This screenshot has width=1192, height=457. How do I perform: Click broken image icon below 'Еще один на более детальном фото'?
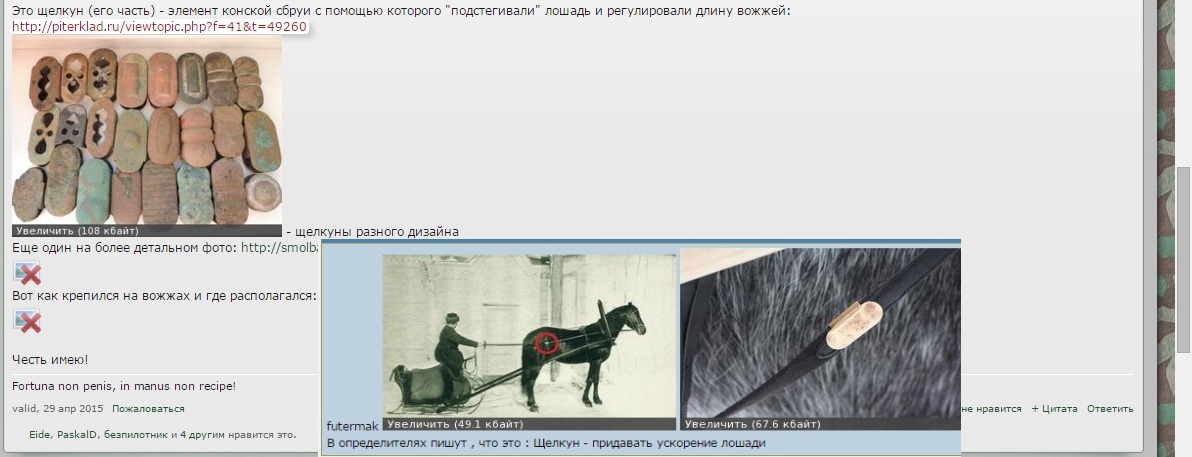[x=27, y=273]
